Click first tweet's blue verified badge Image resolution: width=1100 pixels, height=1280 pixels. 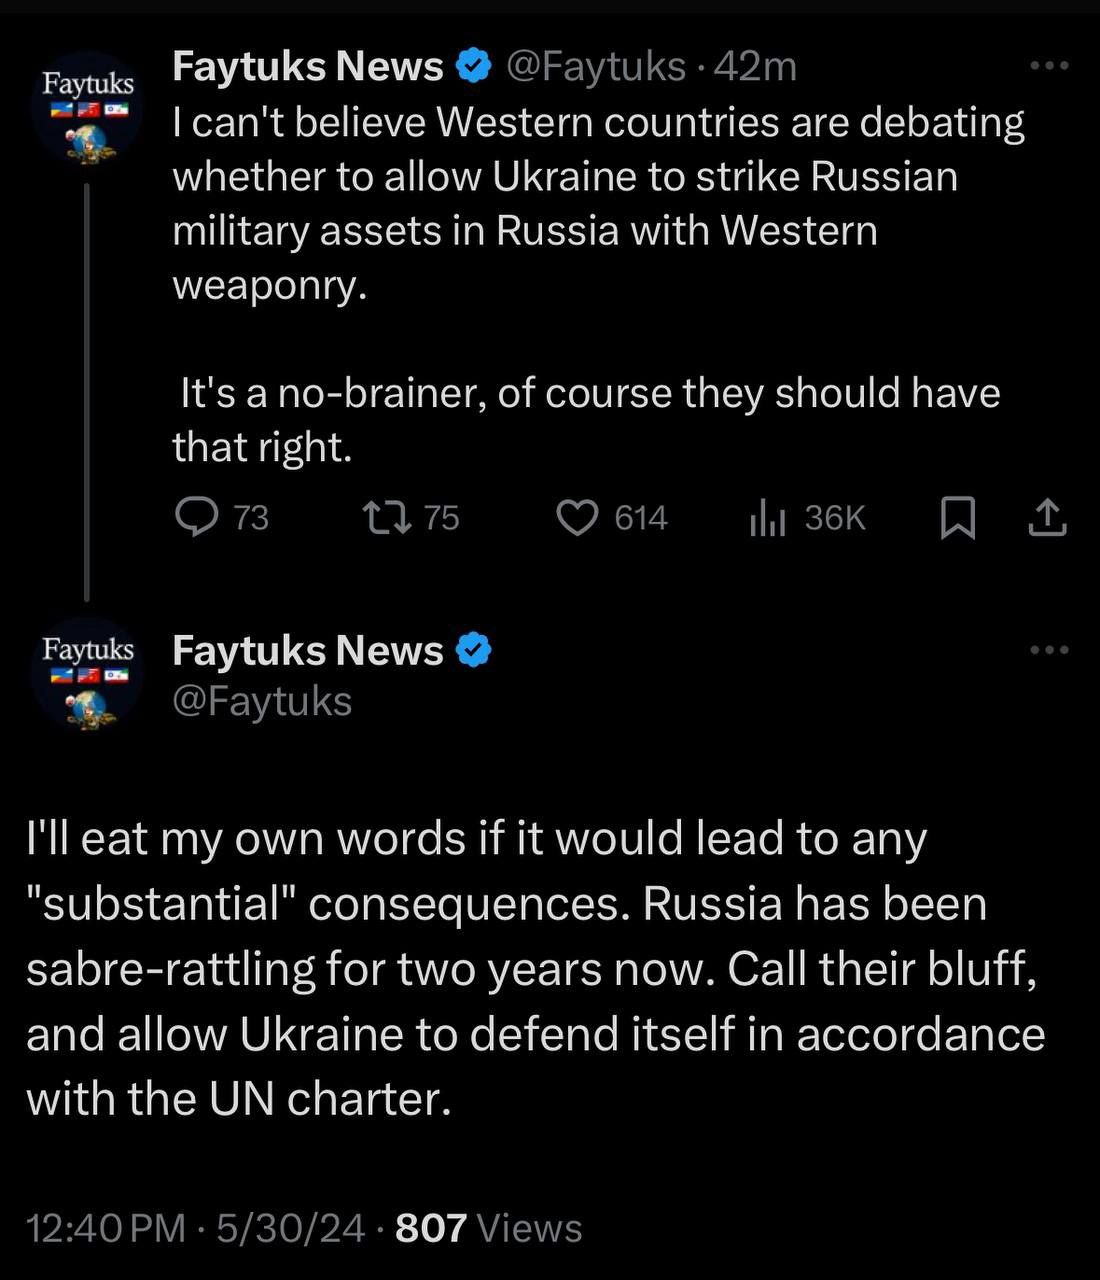474,66
